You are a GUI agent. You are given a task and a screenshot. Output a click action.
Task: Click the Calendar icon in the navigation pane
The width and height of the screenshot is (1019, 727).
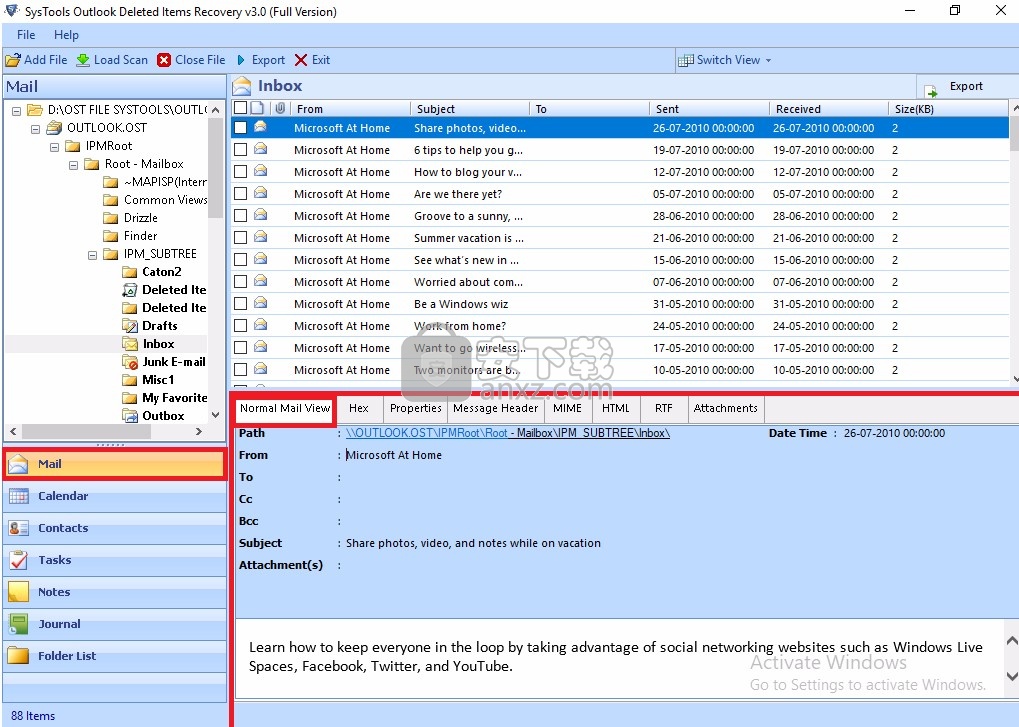click(19, 496)
